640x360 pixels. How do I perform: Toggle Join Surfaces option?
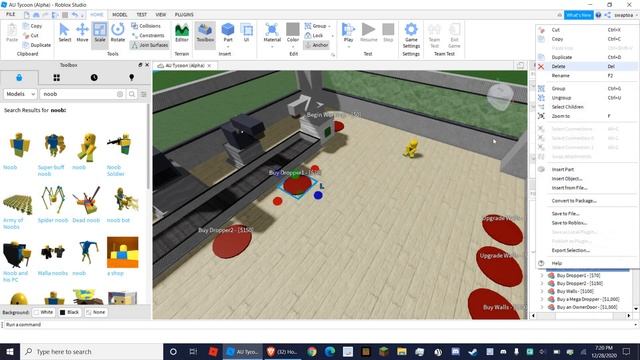click(x=149, y=45)
